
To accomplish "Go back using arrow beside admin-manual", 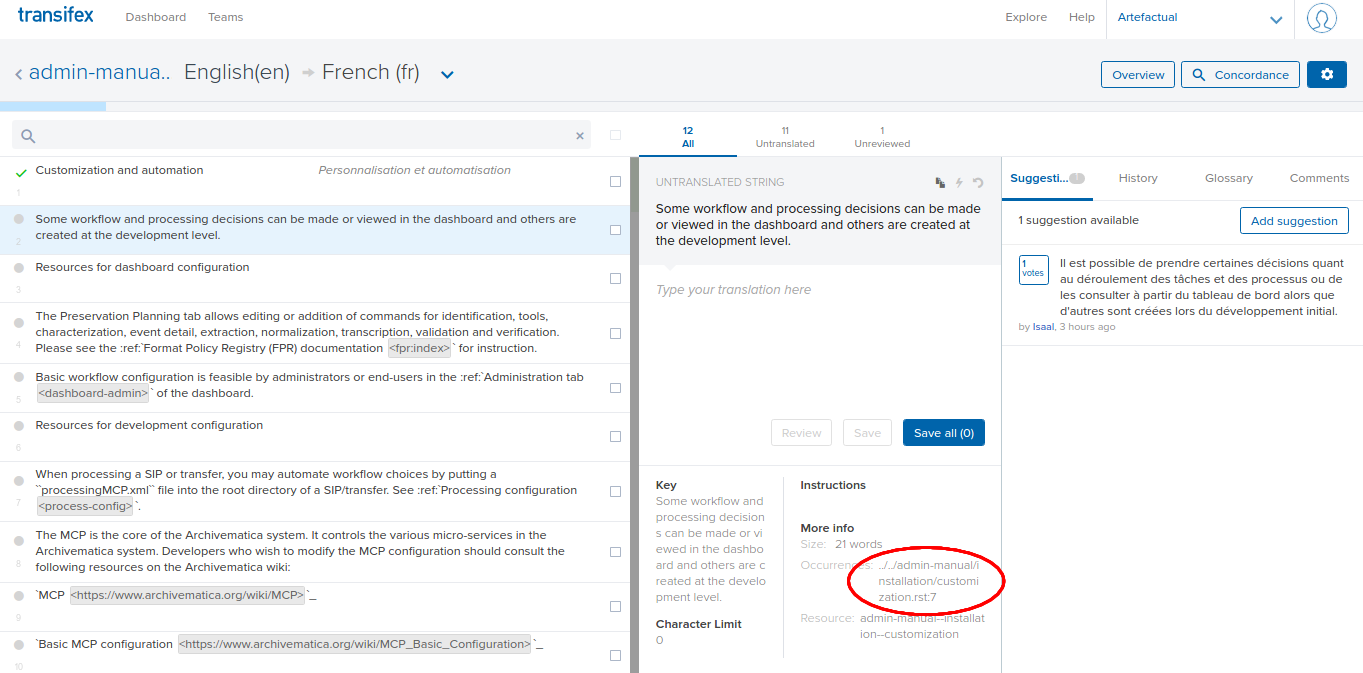I will (18, 74).
